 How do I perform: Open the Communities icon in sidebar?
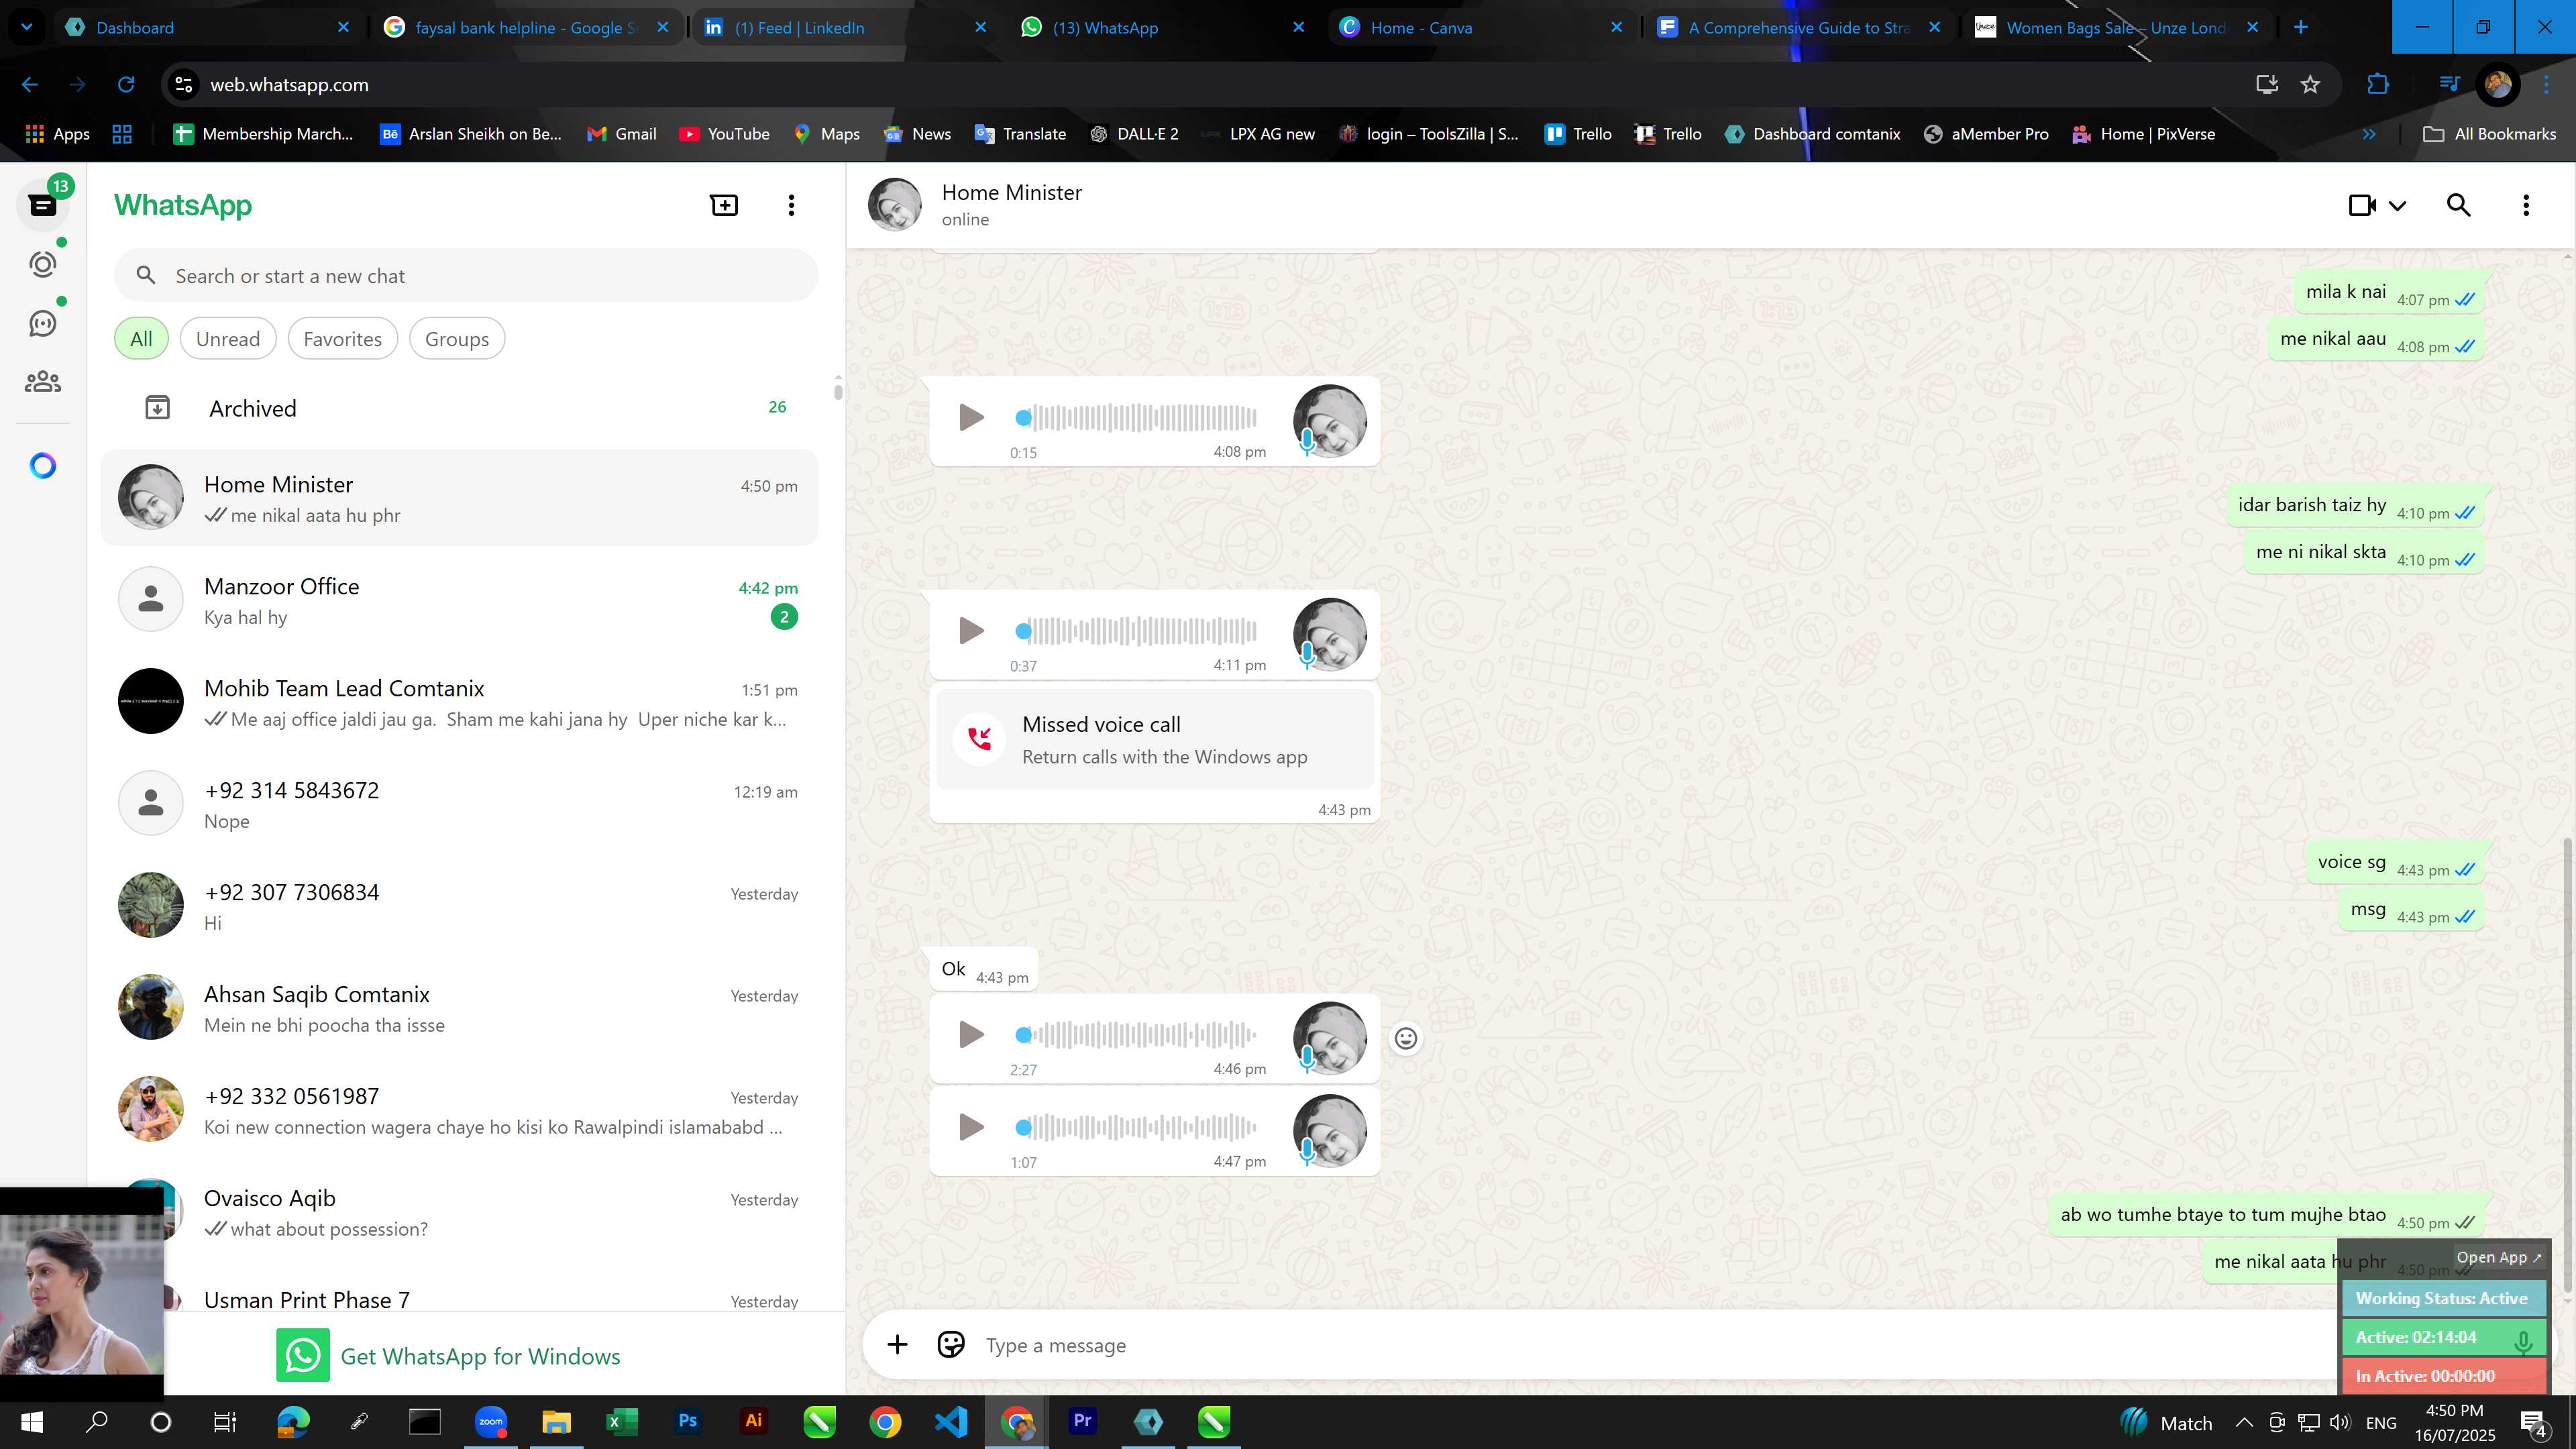point(42,382)
